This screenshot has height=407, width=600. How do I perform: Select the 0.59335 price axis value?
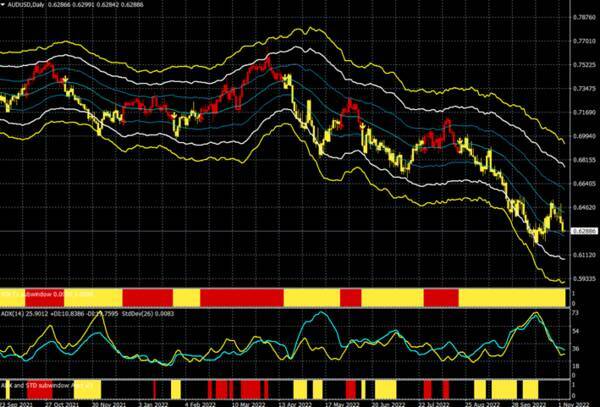click(x=584, y=279)
